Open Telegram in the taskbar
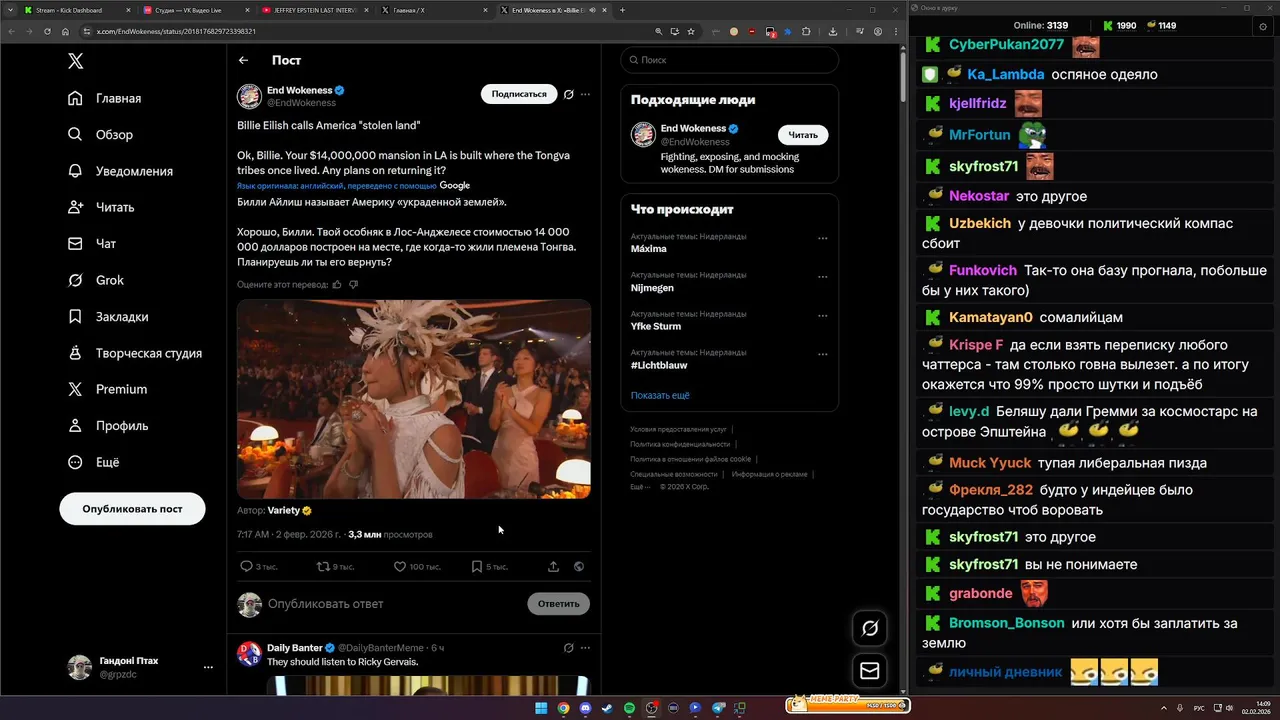Viewport: 1280px width, 720px height. coord(717,708)
